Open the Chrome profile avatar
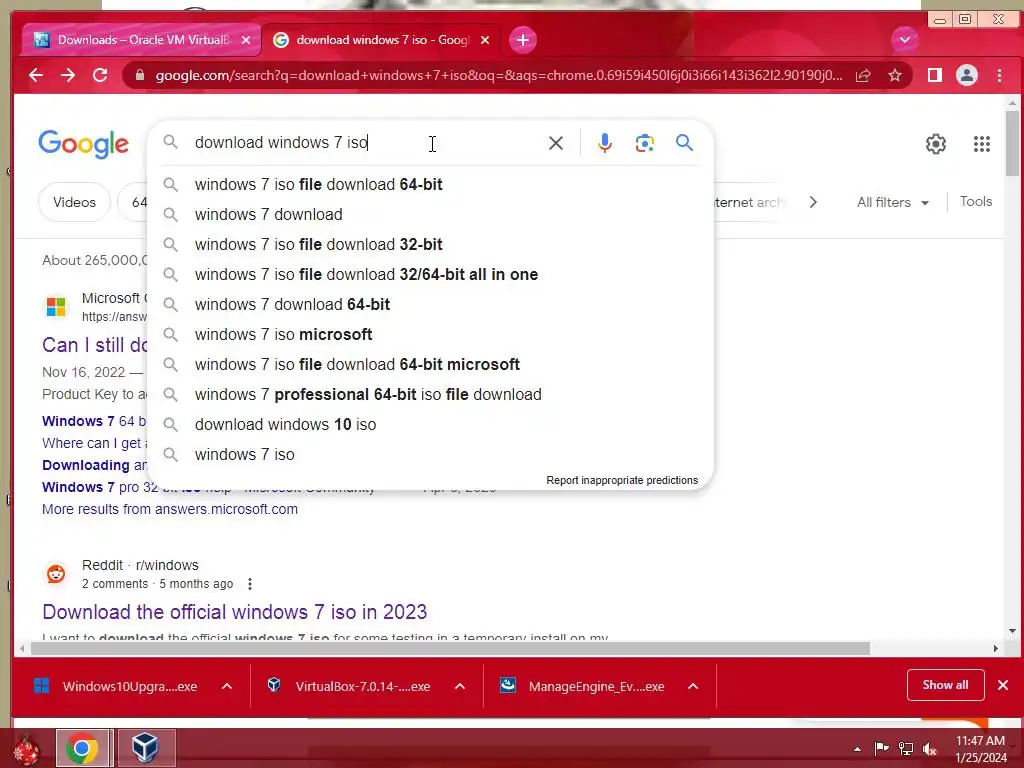1024x768 pixels. tap(967, 75)
